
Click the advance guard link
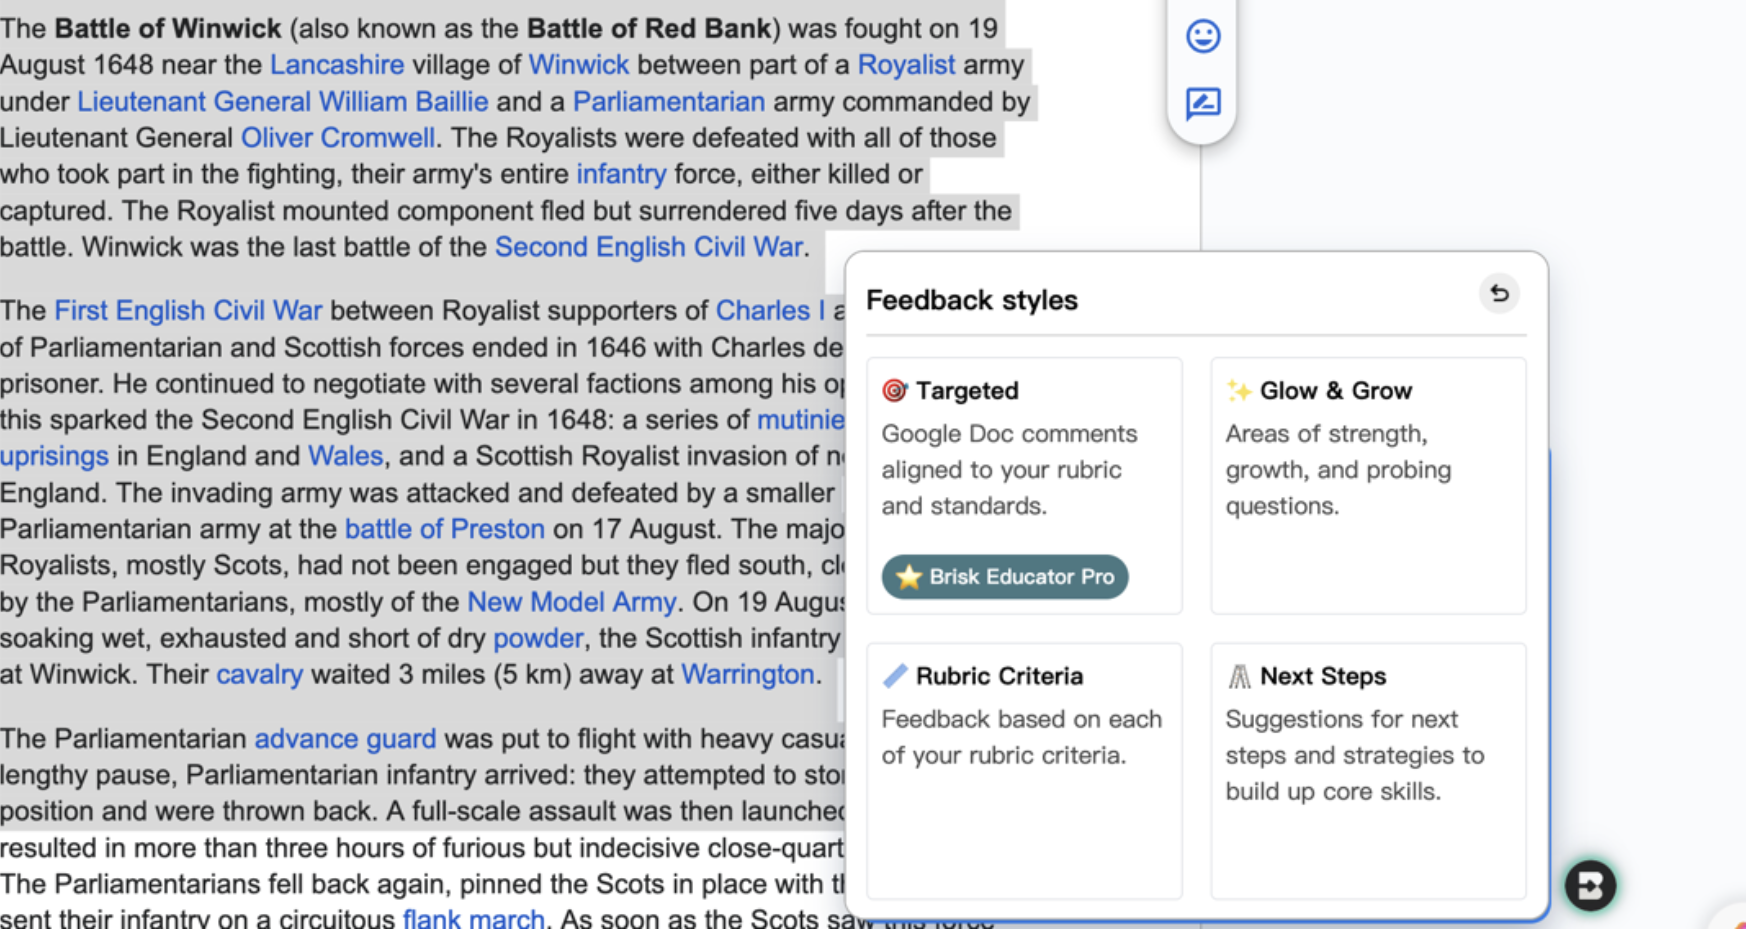(x=345, y=739)
